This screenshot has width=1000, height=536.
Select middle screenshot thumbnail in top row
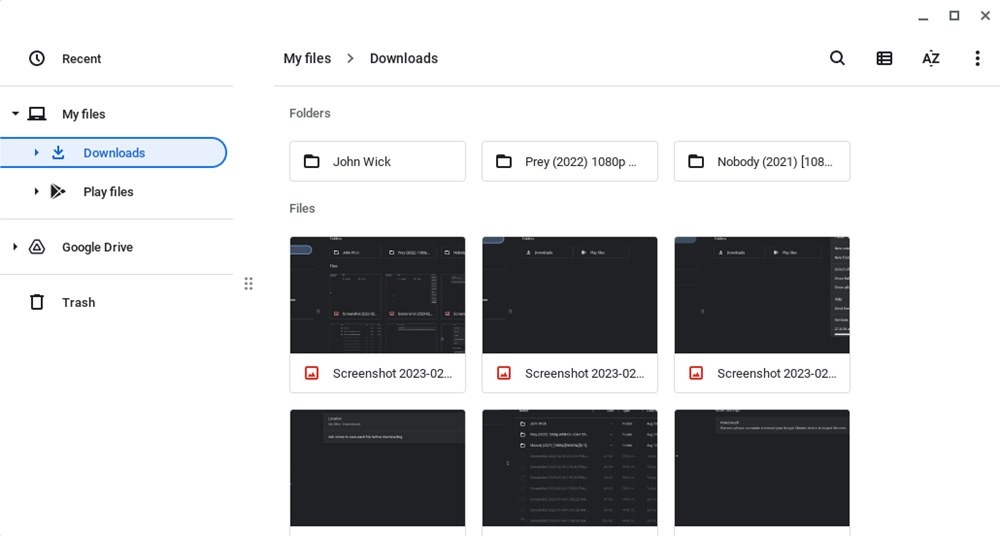click(x=570, y=295)
